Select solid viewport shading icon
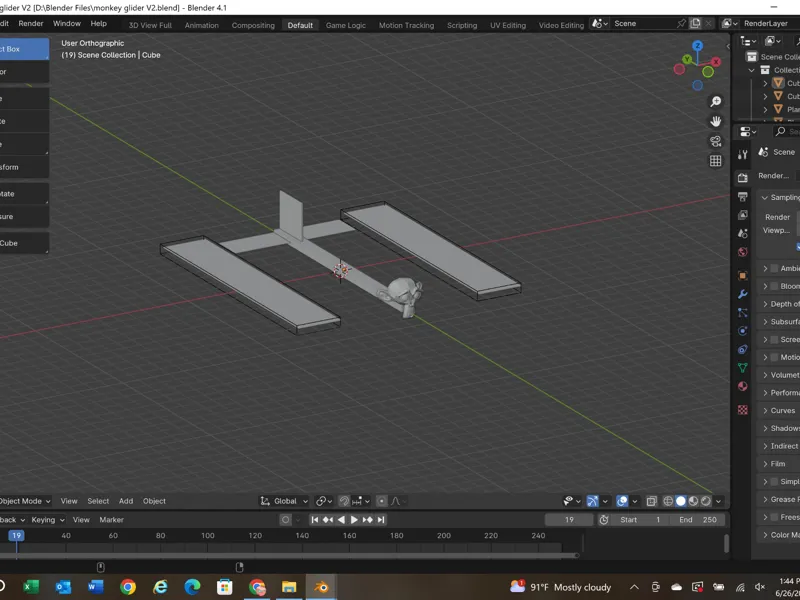 681,501
